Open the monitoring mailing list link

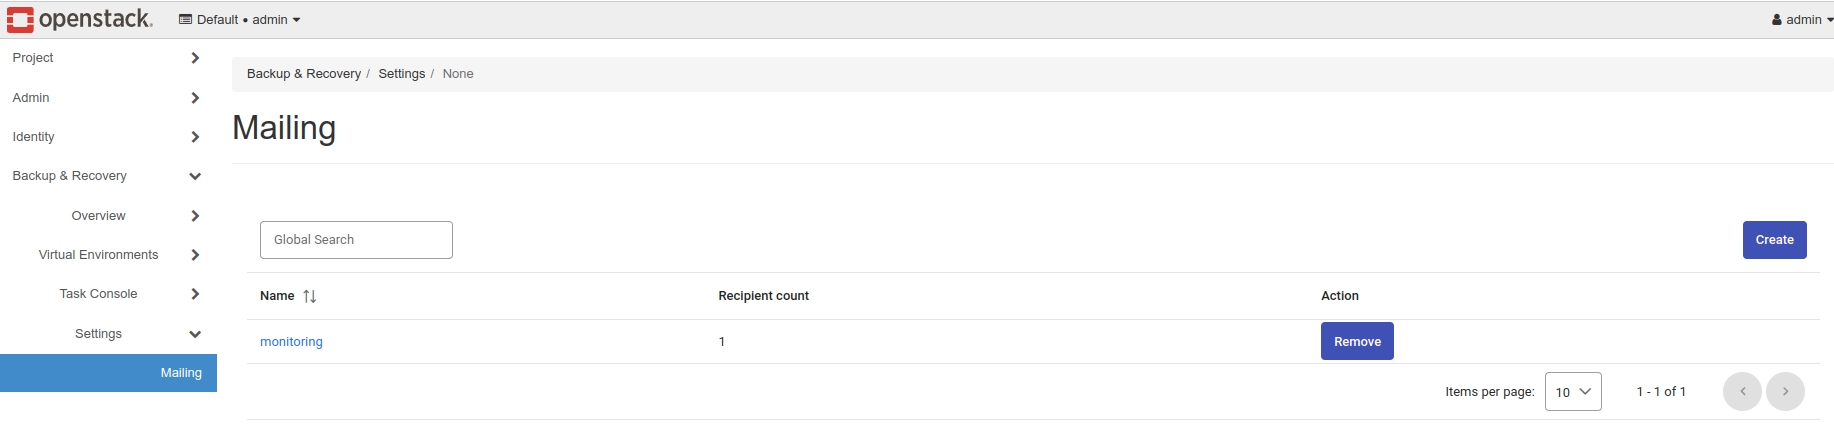pyautogui.click(x=291, y=342)
